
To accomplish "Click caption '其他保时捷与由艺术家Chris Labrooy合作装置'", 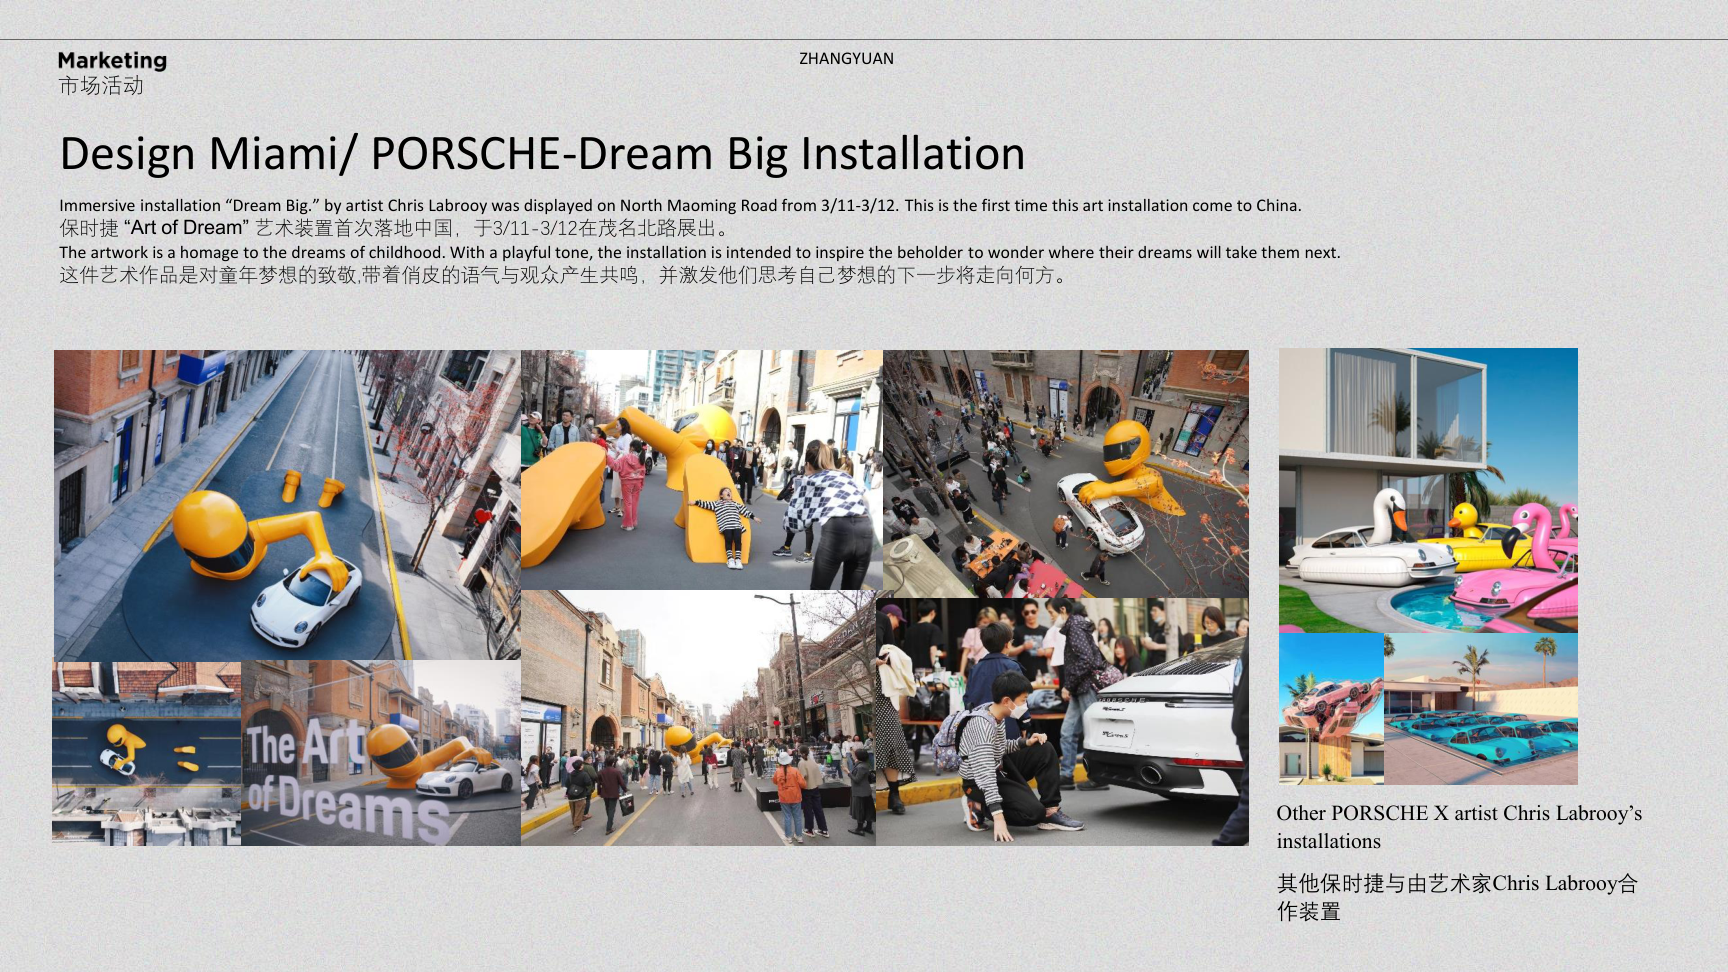I will [x=1457, y=897].
